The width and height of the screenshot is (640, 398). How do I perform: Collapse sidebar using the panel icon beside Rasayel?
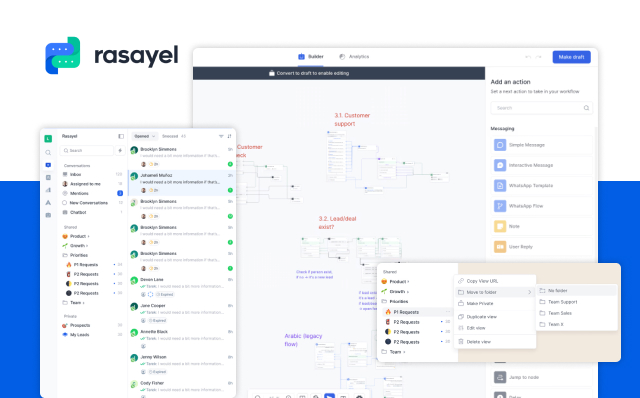pyautogui.click(x=121, y=136)
